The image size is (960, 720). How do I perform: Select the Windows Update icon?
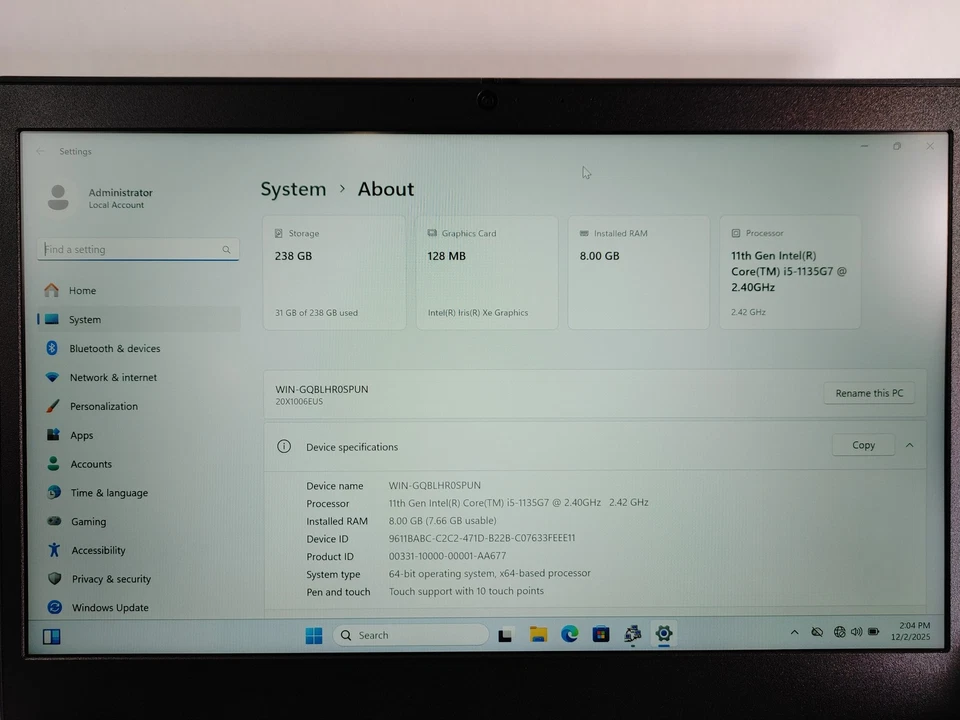[x=52, y=607]
